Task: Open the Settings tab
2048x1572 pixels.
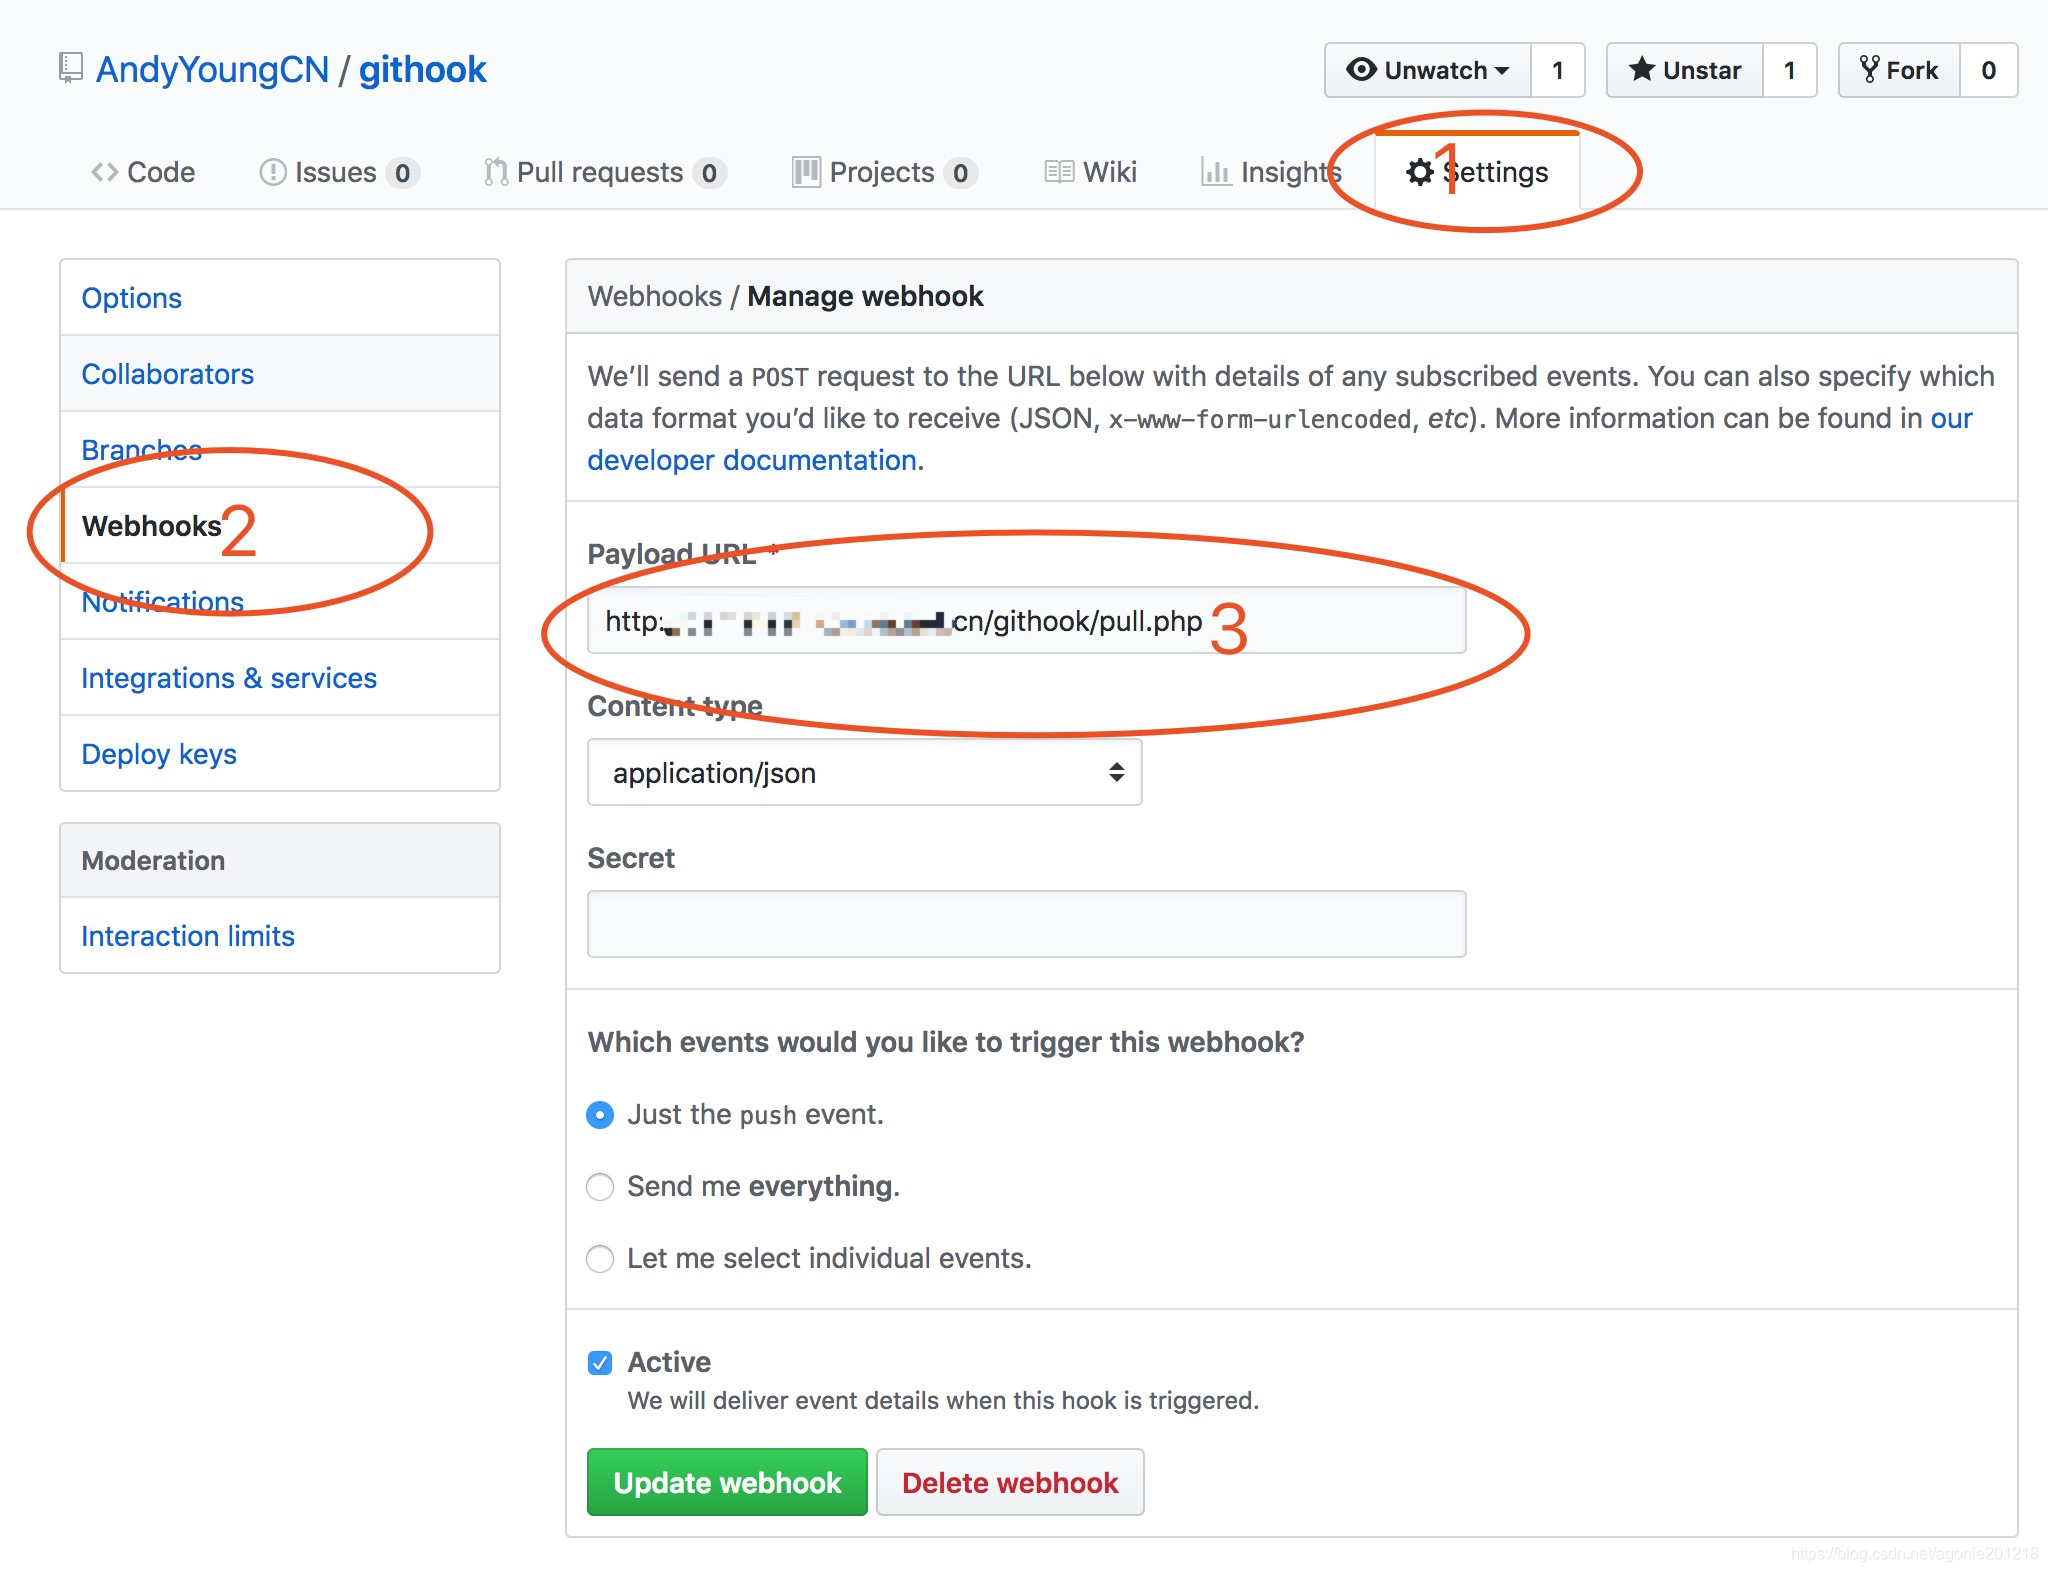Action: coord(1475,170)
